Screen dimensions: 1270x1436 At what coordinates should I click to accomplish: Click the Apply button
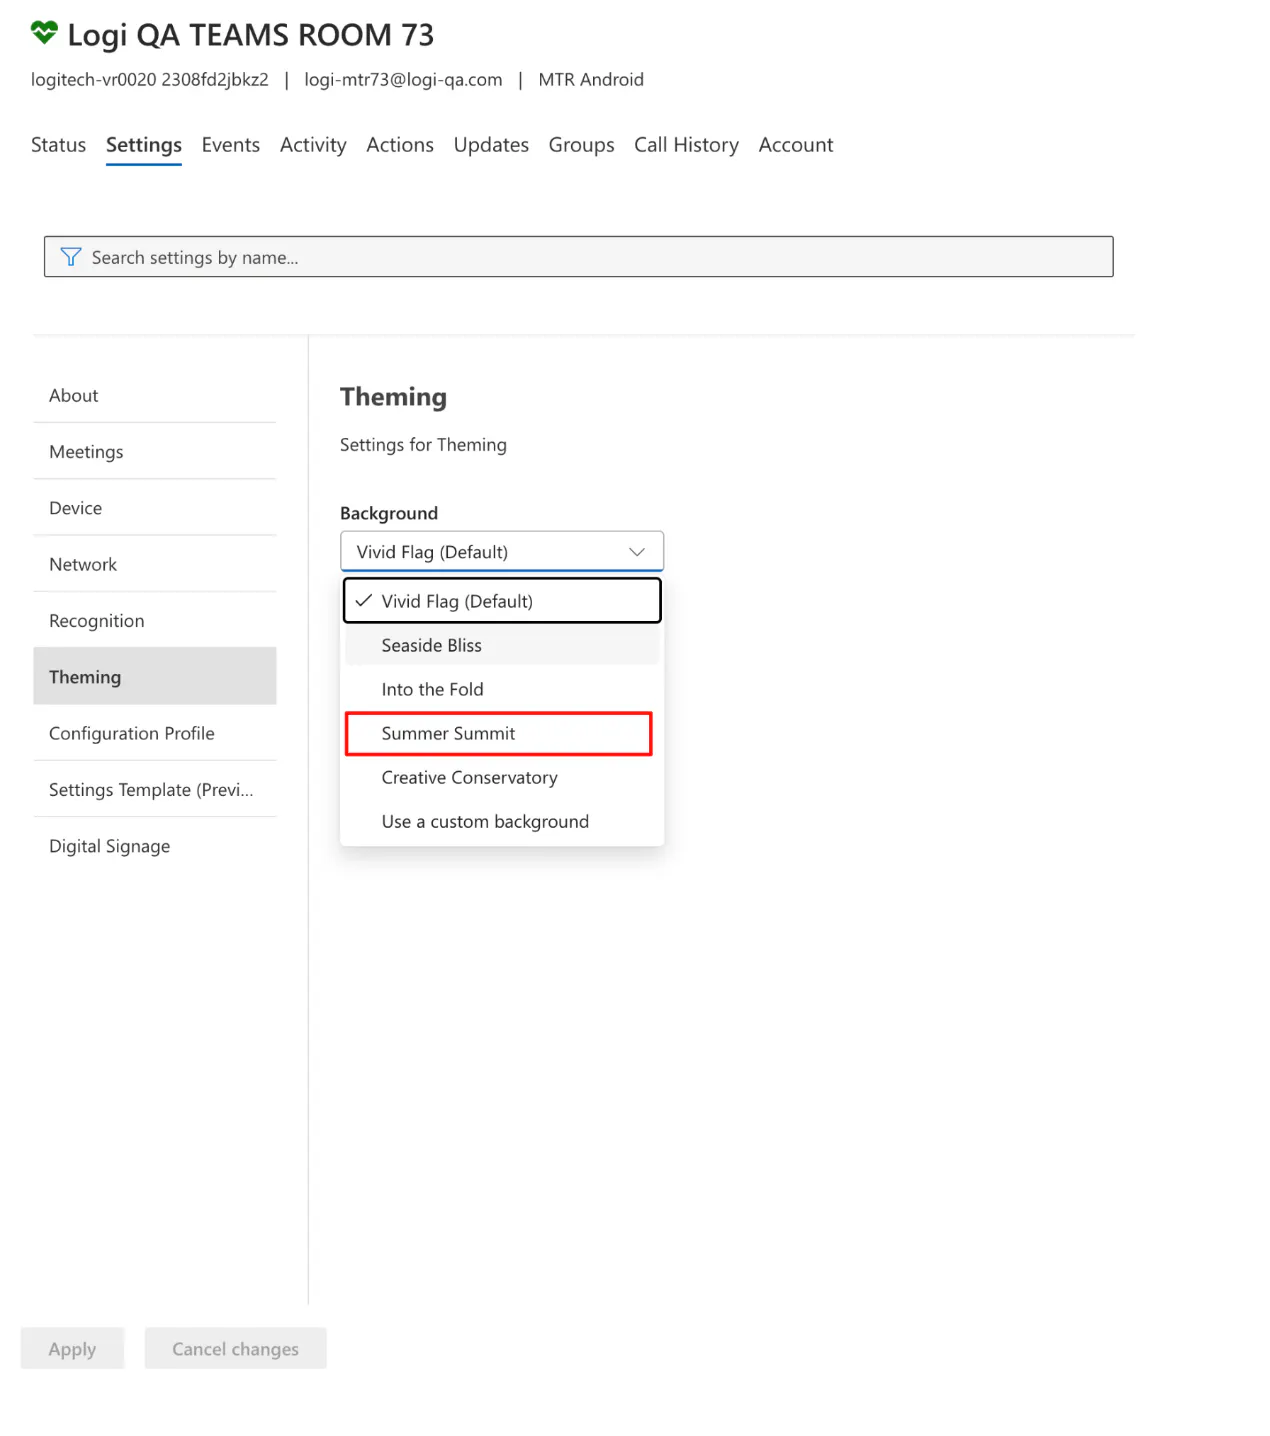(72, 1348)
